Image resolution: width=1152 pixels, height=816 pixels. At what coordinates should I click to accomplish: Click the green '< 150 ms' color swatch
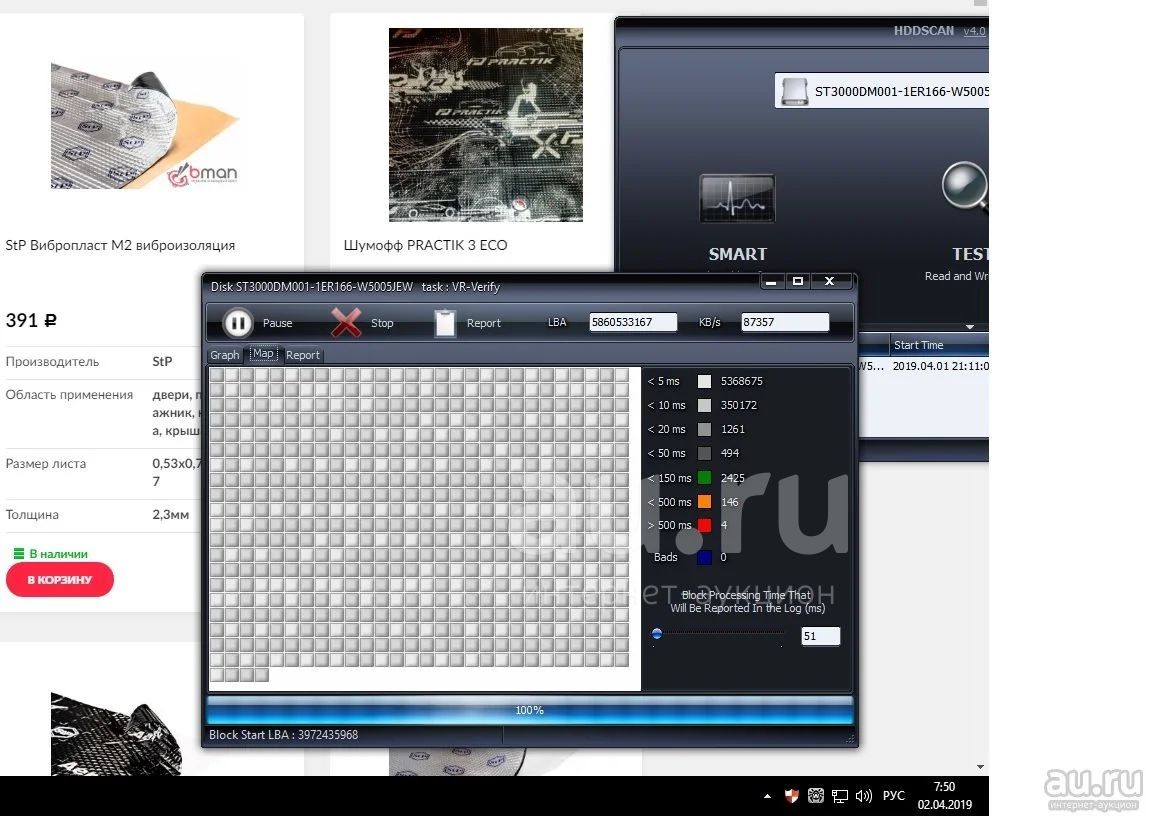[704, 478]
